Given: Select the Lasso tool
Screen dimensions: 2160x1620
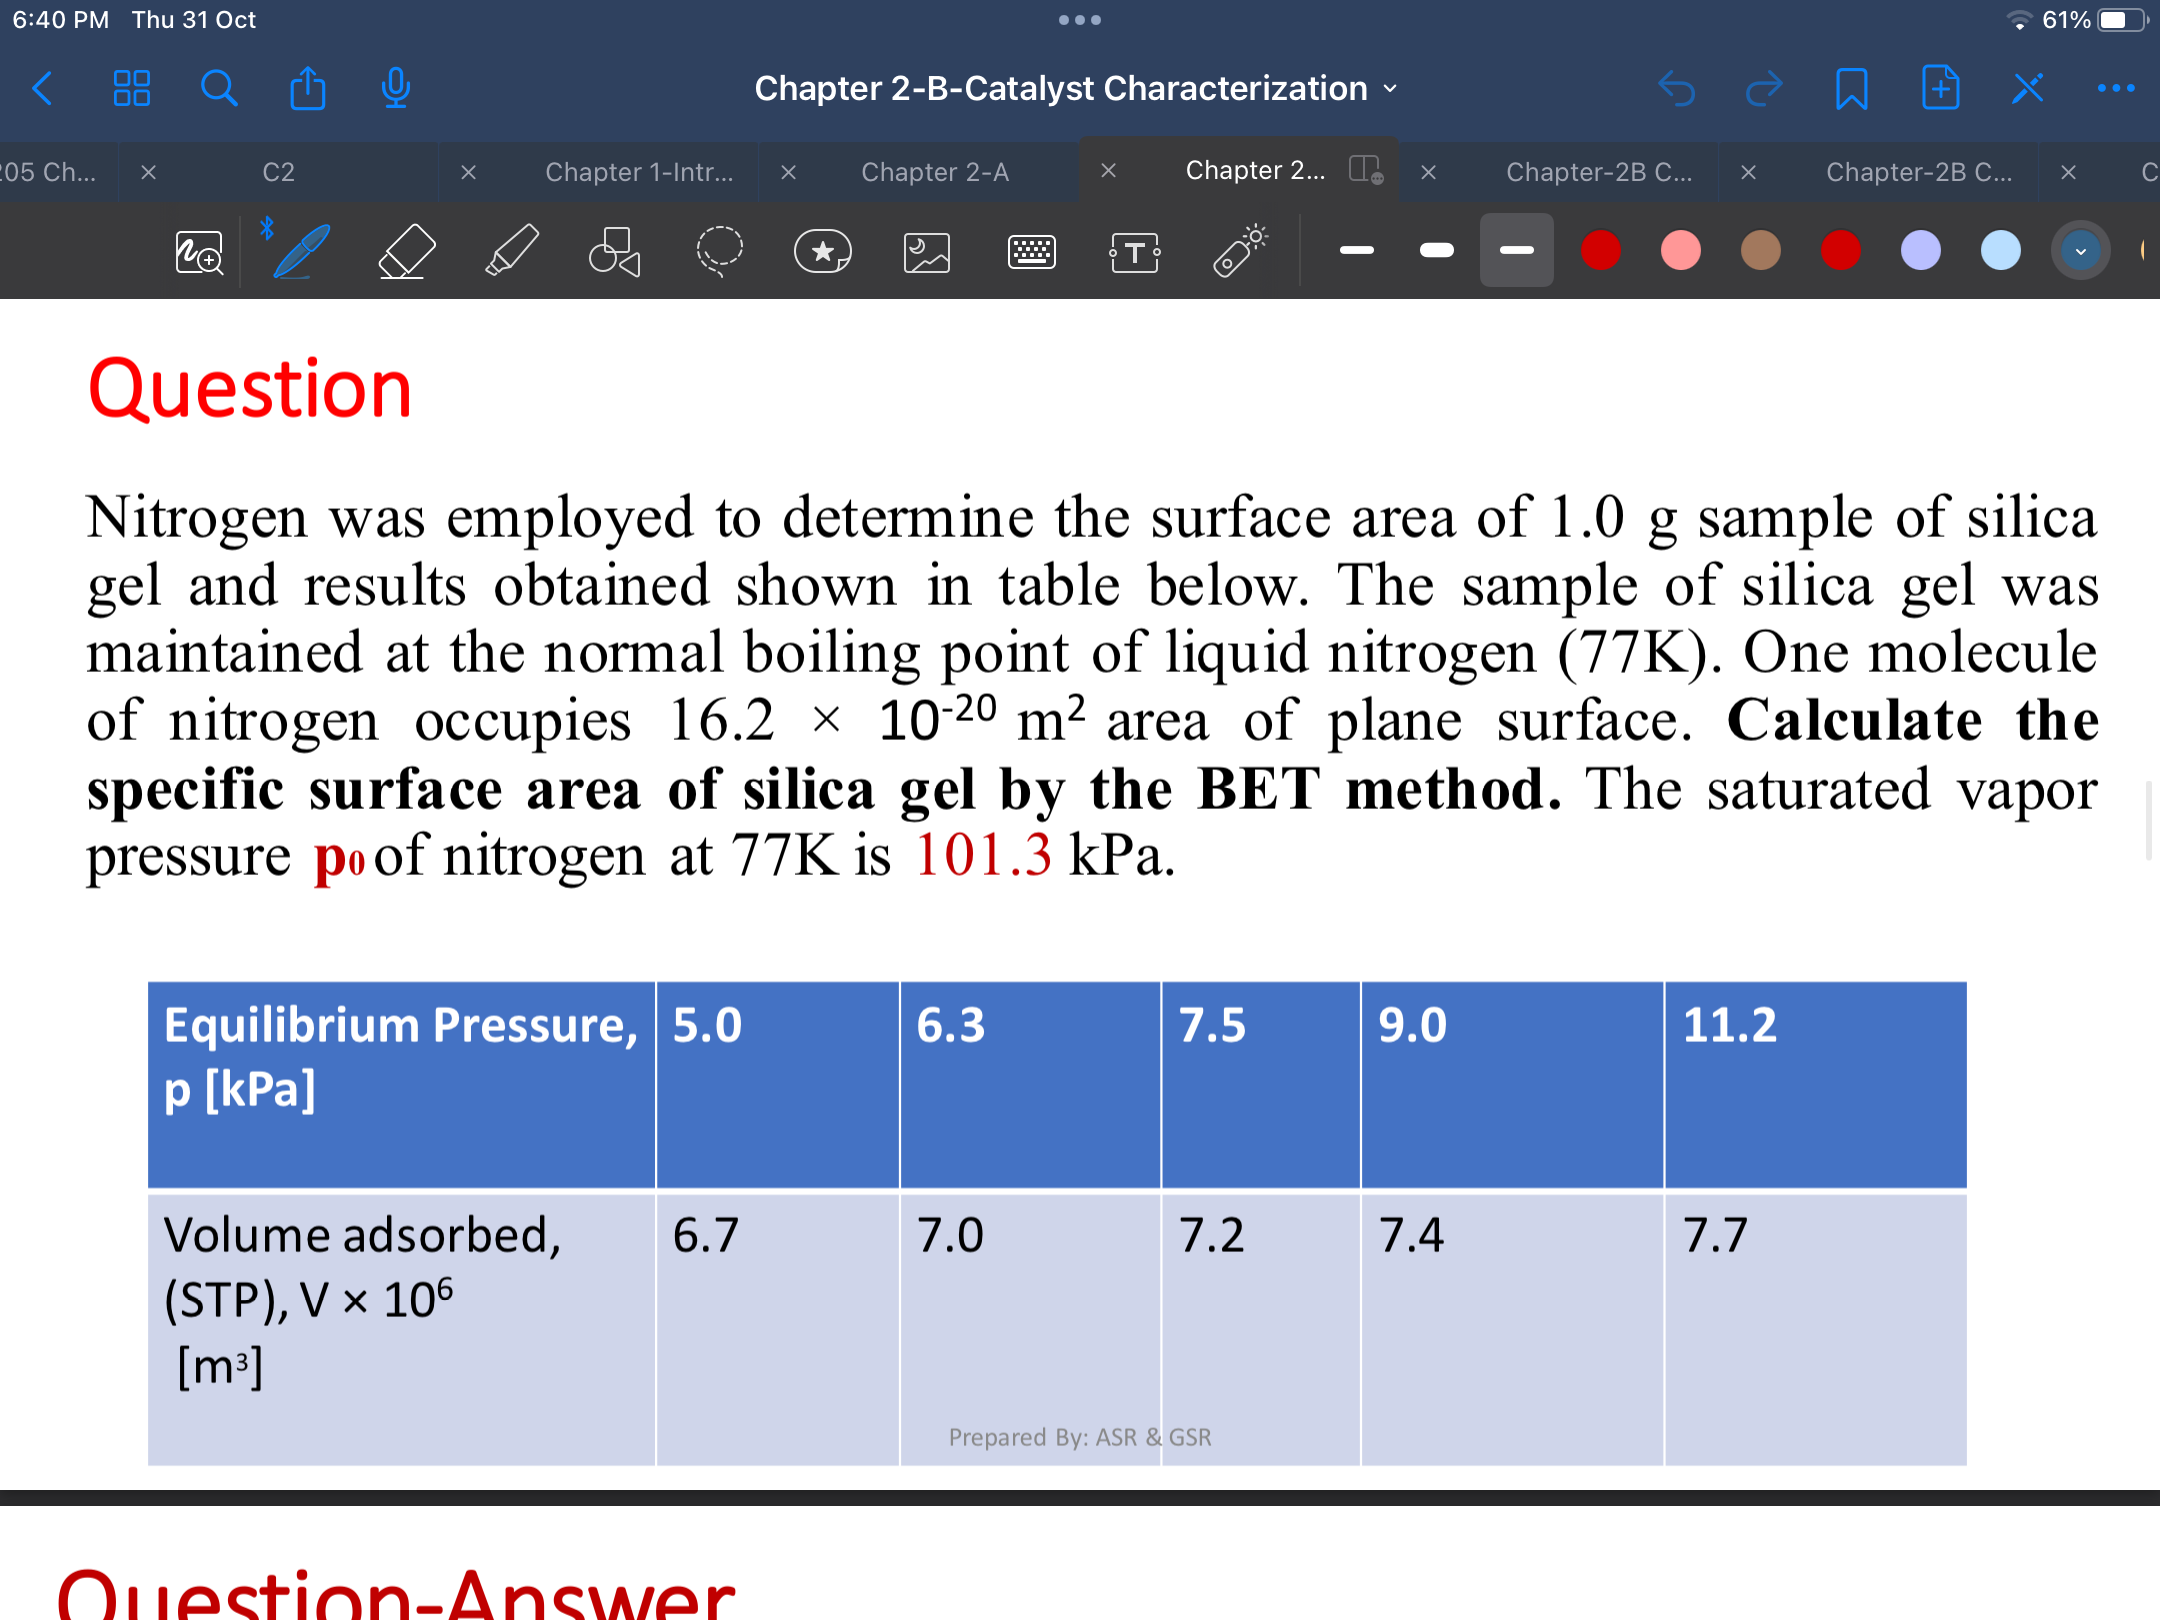Looking at the screenshot, I should click(x=719, y=251).
